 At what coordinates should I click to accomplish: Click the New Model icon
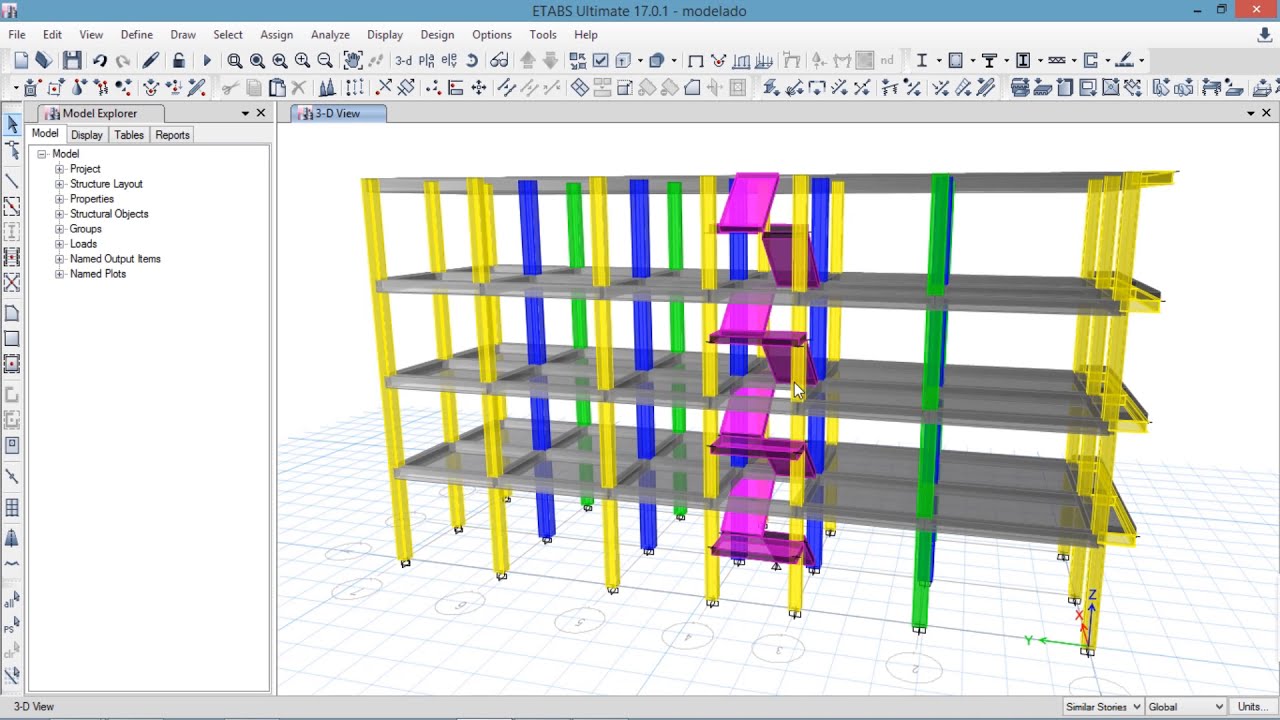tap(21, 61)
